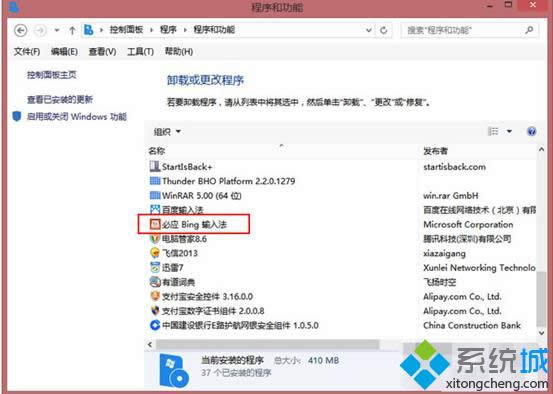Click the 有道词典 program icon
Image resolution: width=553 pixels, height=394 pixels.
point(154,282)
